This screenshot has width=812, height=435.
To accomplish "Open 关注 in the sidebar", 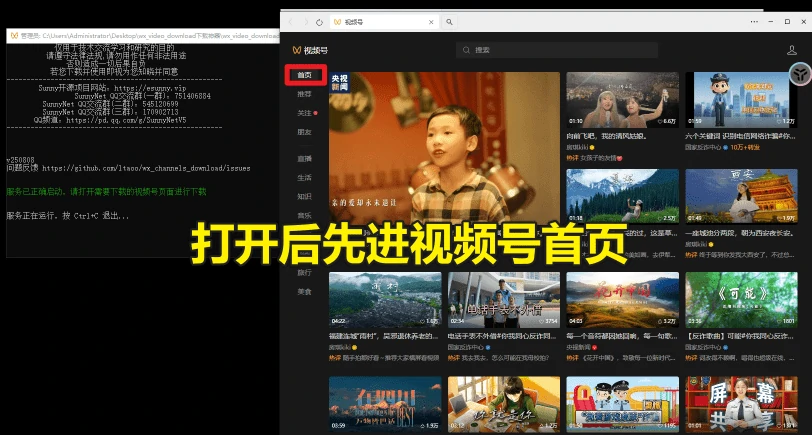I will 304,113.
